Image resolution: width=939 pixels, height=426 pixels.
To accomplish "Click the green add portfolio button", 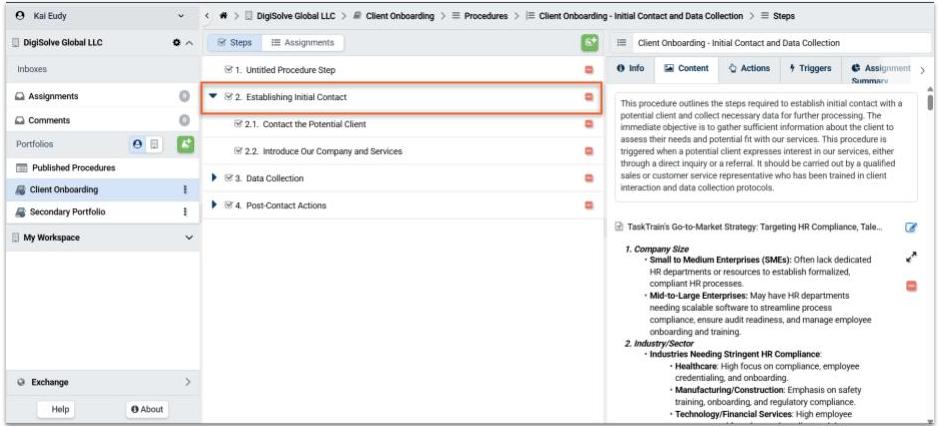I will tap(185, 144).
